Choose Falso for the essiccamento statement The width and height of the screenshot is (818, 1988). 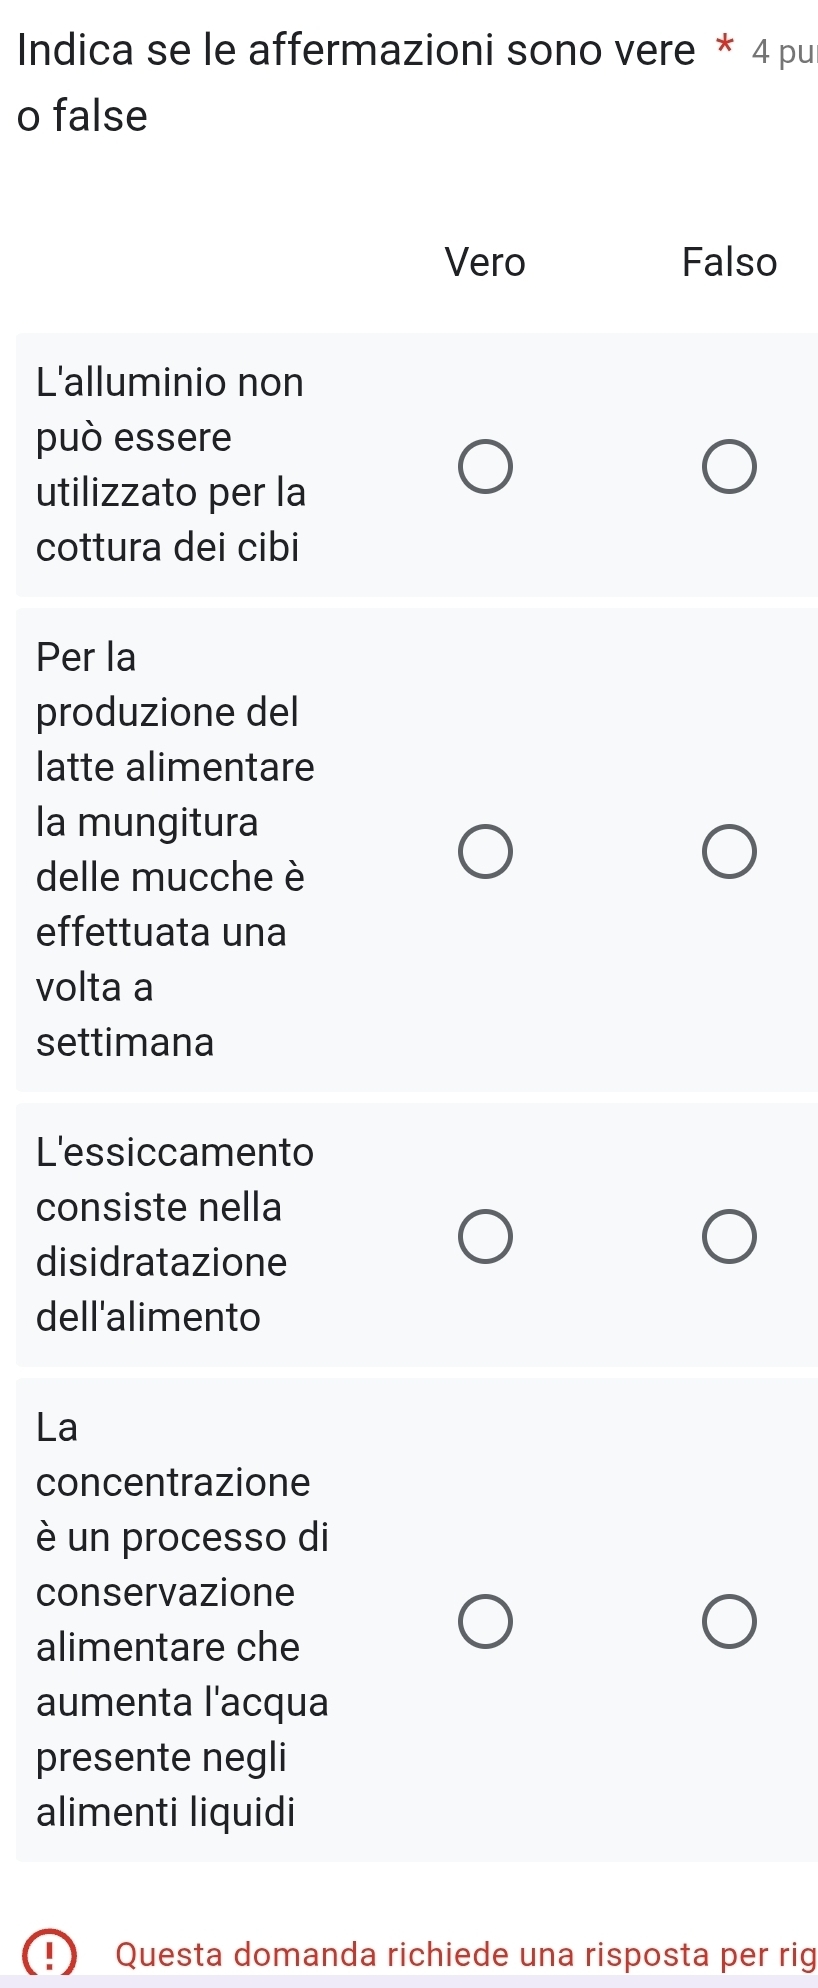(729, 1236)
